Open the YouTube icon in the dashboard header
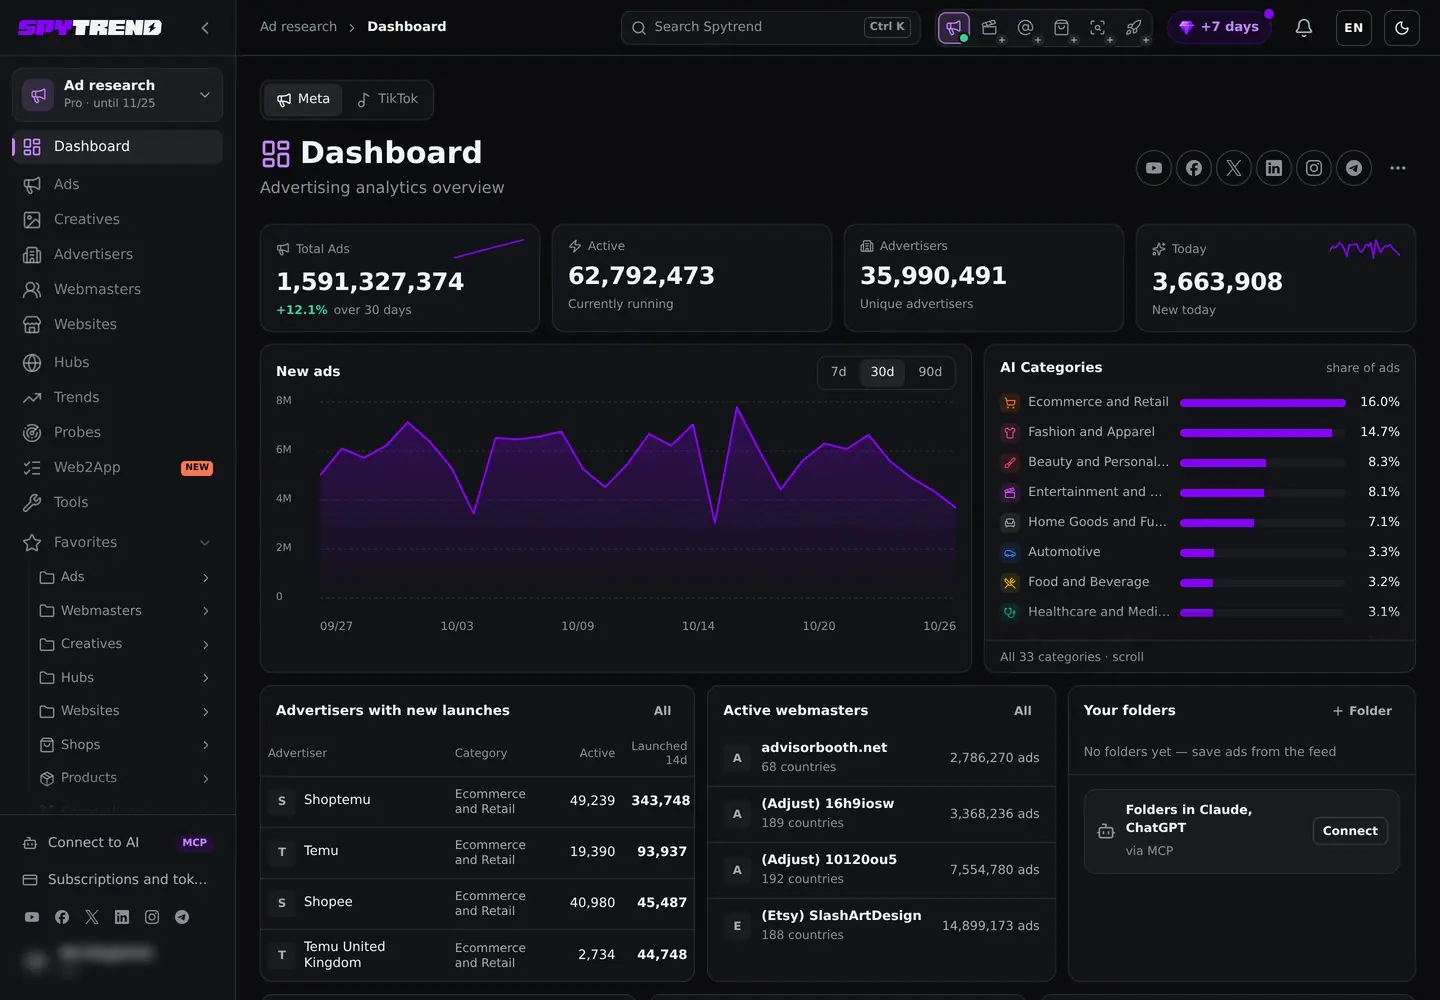1440x1000 pixels. click(x=1154, y=168)
